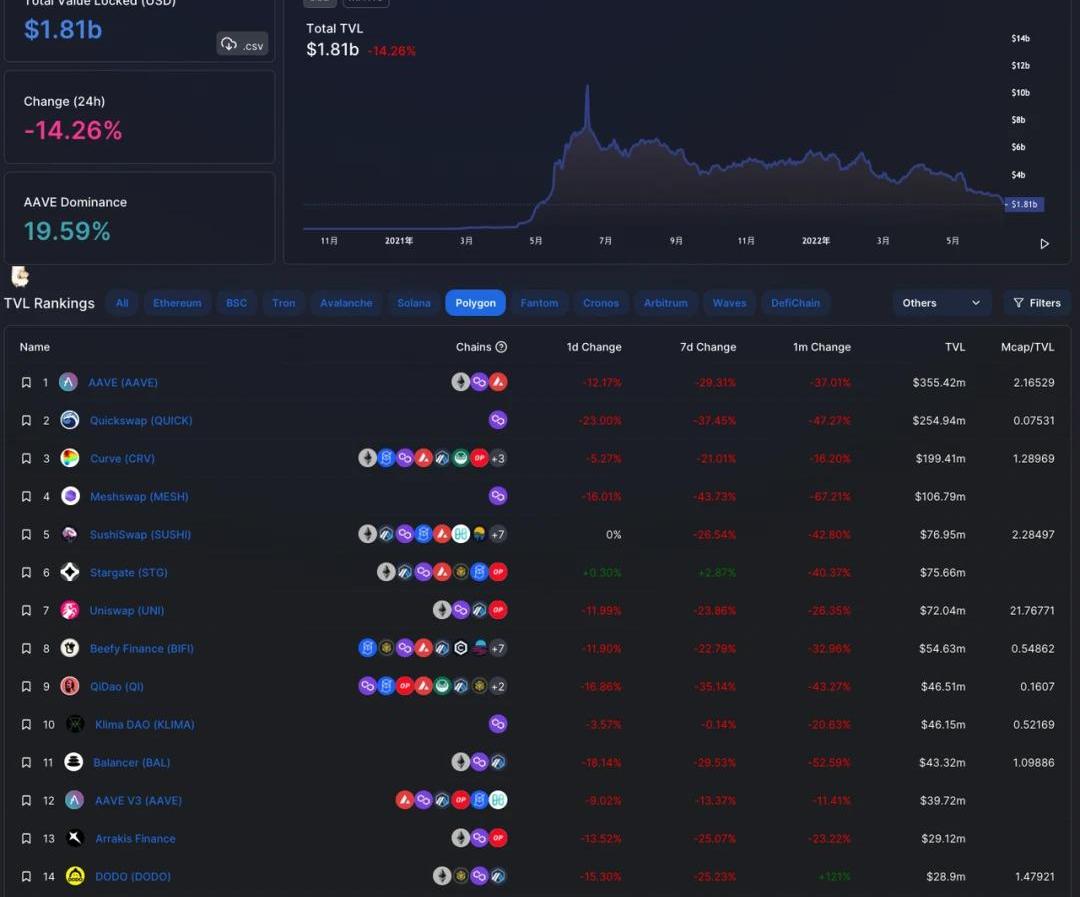Open the Filters menu
The image size is (1080, 897).
pyautogui.click(x=1036, y=303)
